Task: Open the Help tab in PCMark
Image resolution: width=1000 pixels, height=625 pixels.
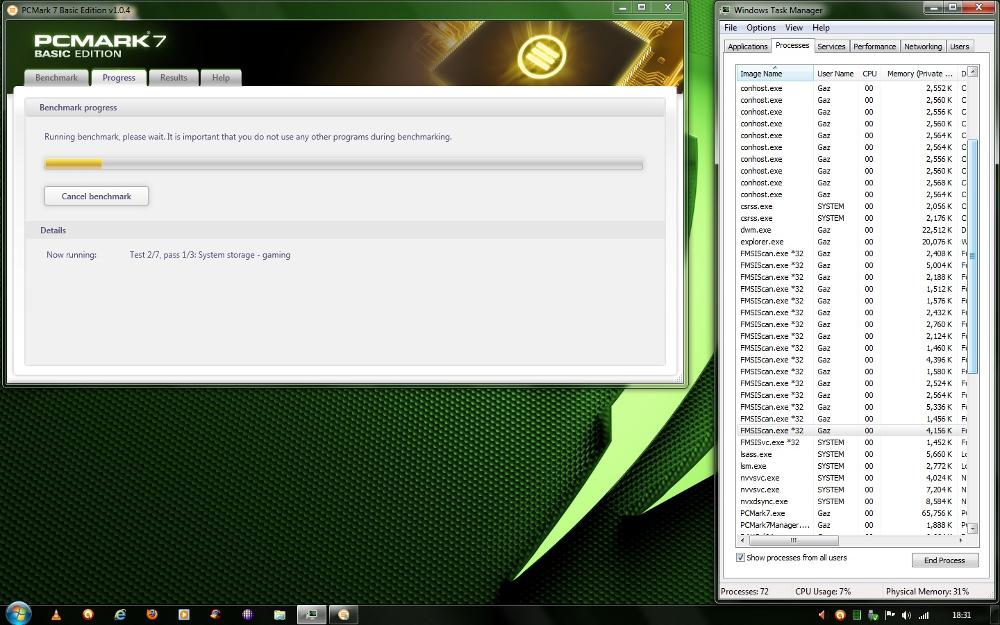Action: (221, 78)
